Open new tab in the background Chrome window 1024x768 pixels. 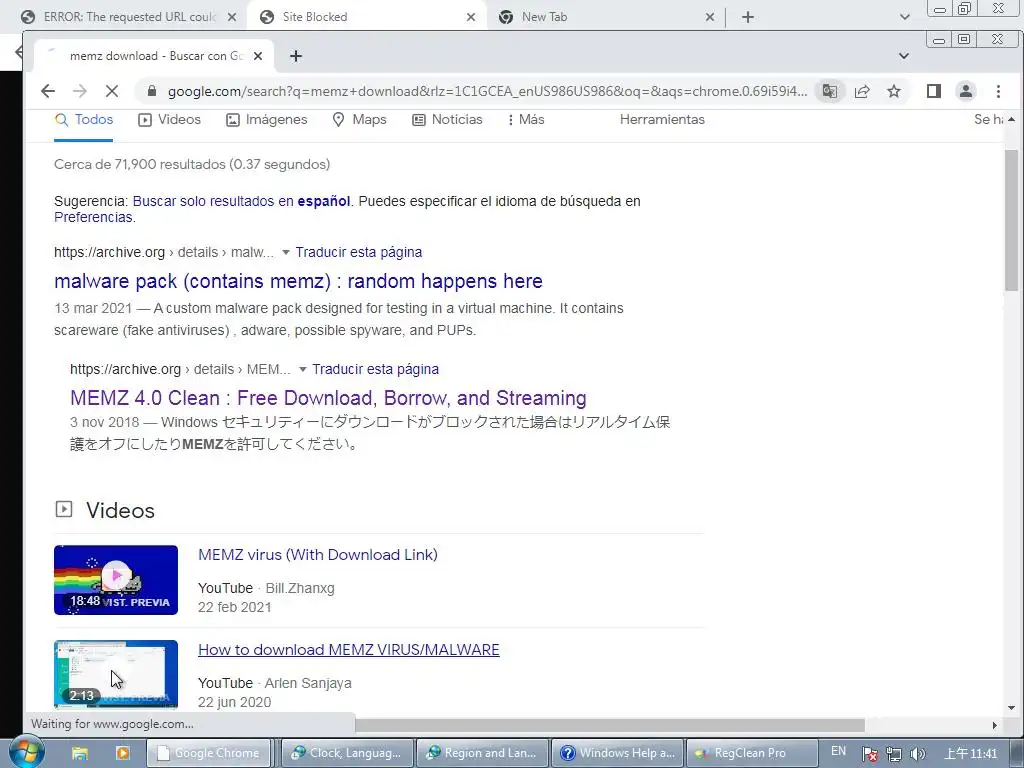[x=748, y=17]
